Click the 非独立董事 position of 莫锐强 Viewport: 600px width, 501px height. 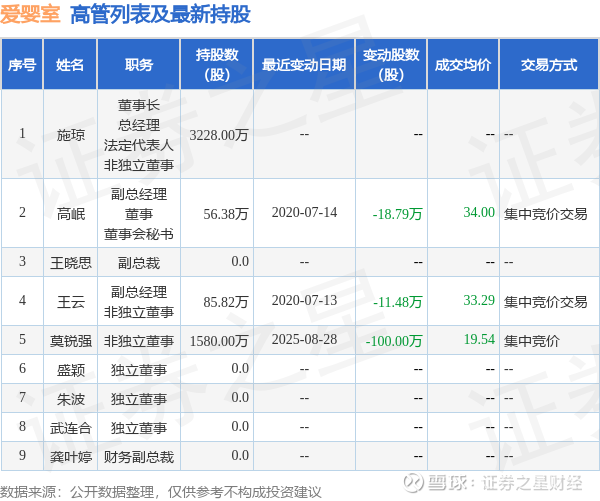coord(139,341)
